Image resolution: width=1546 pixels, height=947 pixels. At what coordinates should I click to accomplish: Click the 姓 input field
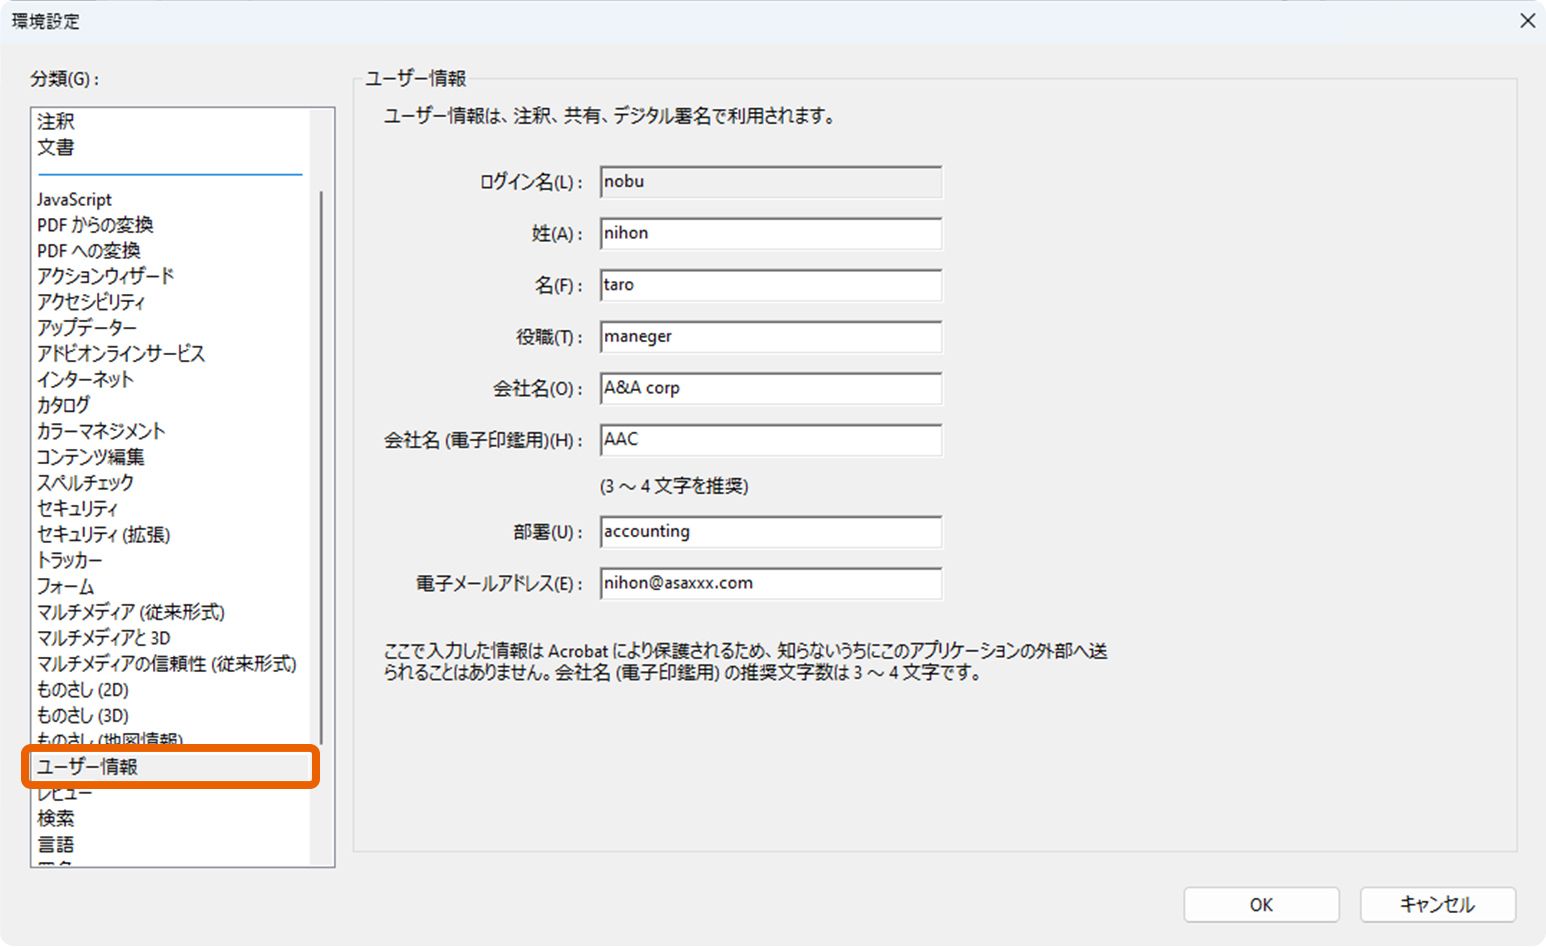[x=770, y=234]
